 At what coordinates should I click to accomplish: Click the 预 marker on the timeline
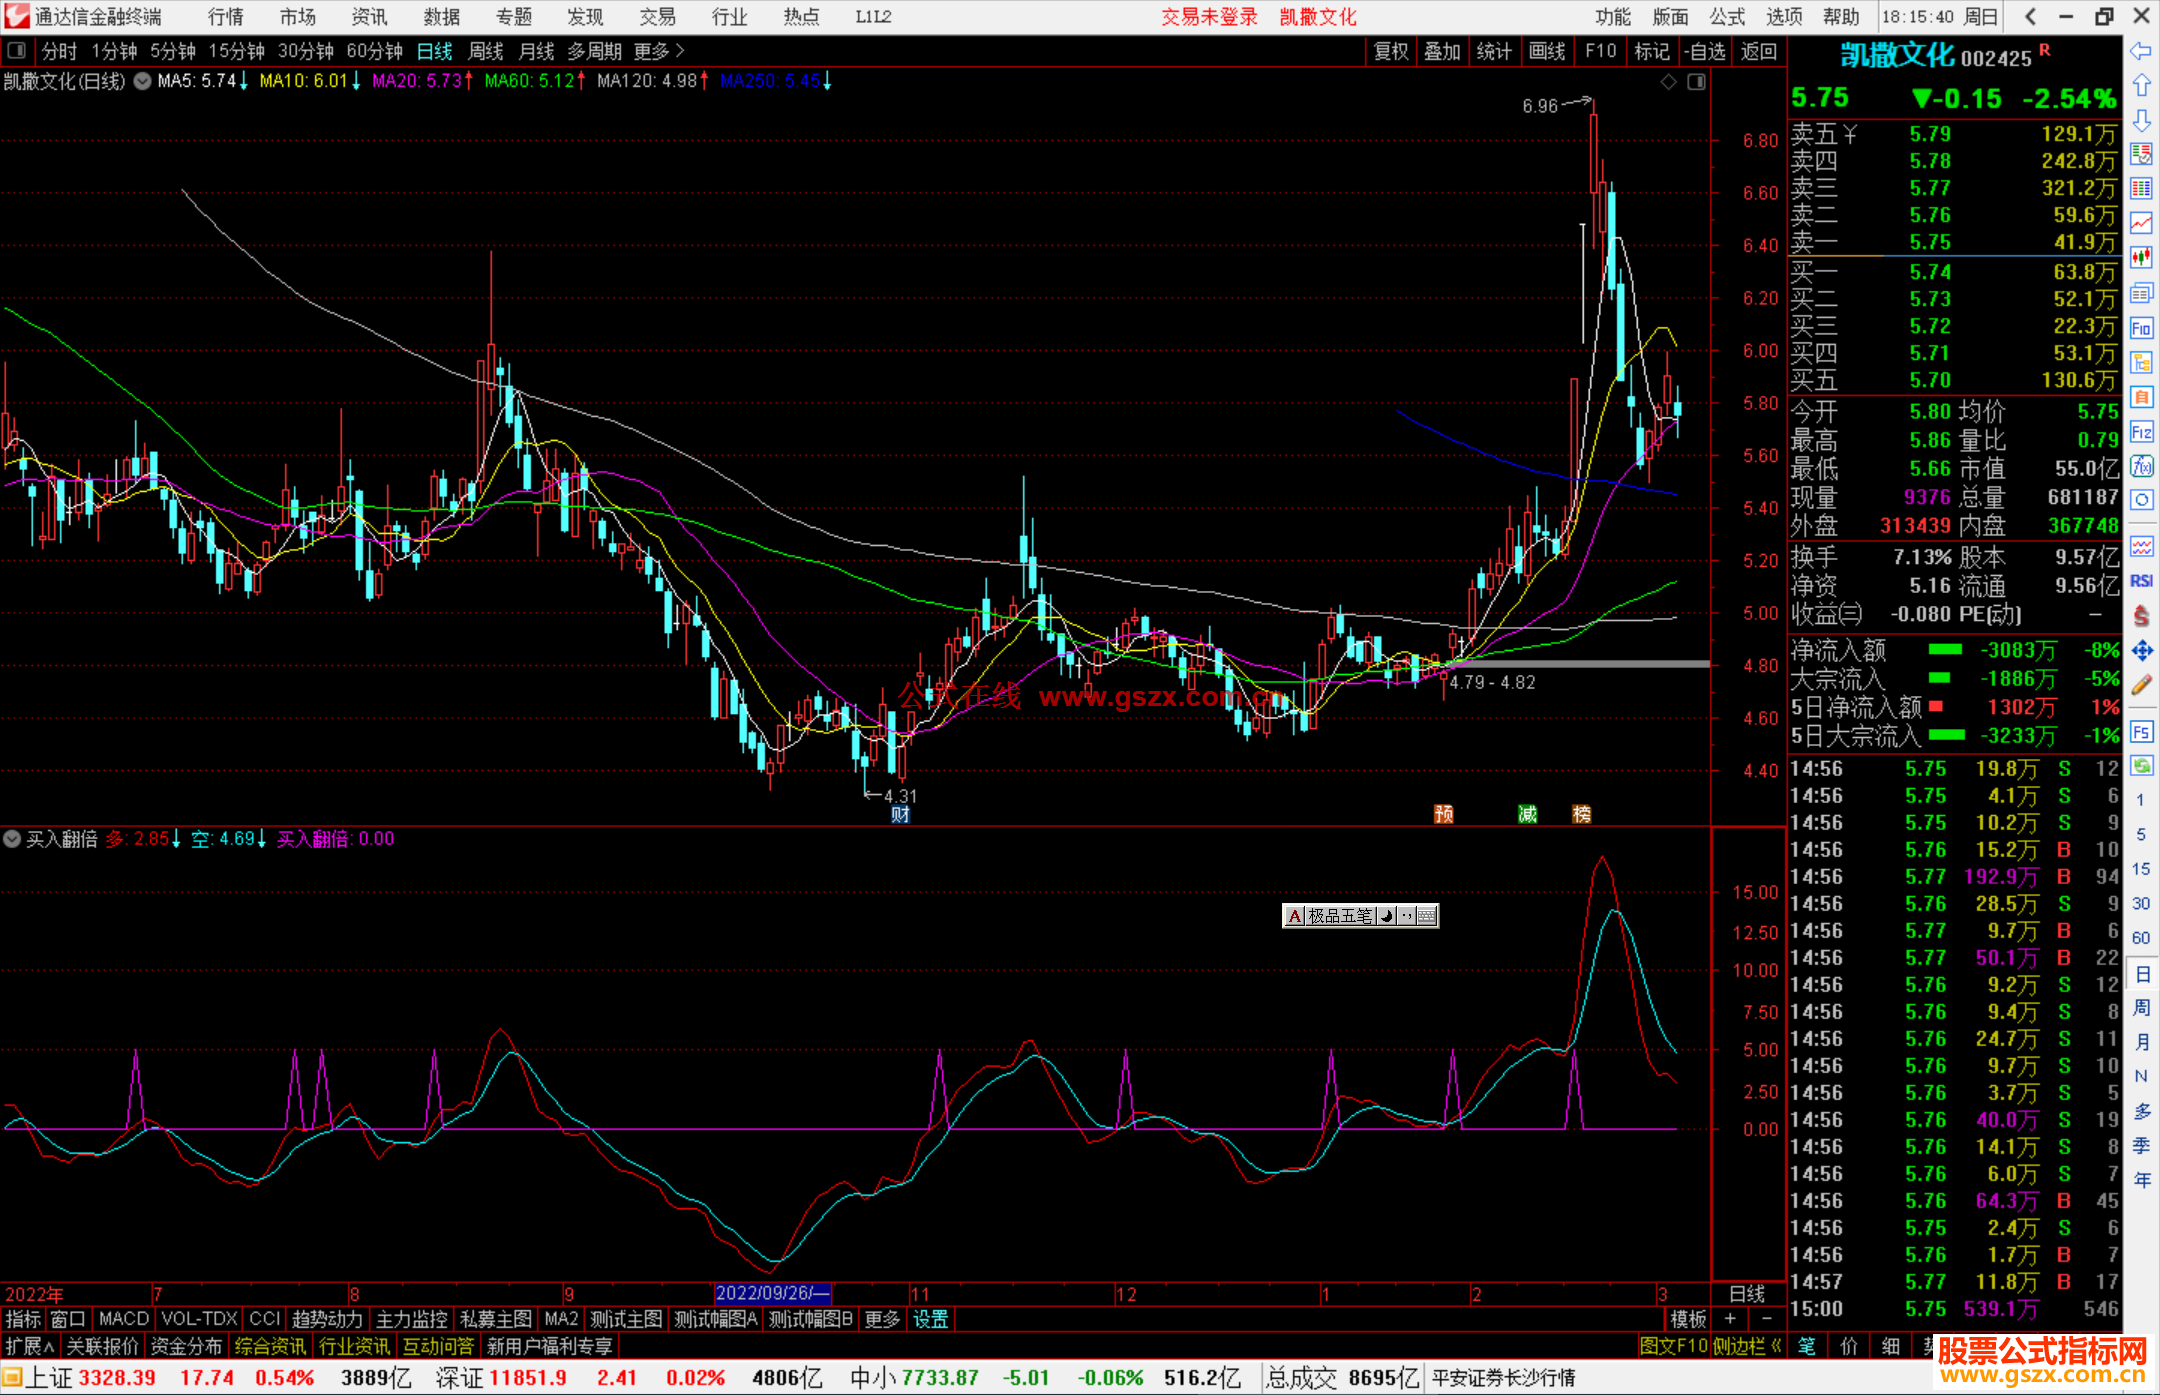click(1443, 814)
